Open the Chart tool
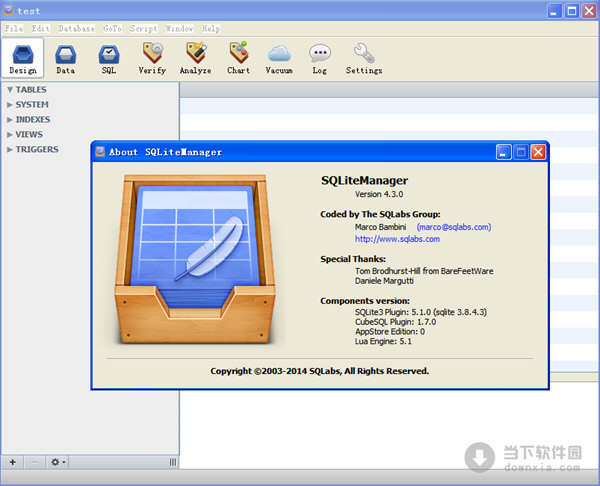Viewport: 600px width, 486px height. 238,58
